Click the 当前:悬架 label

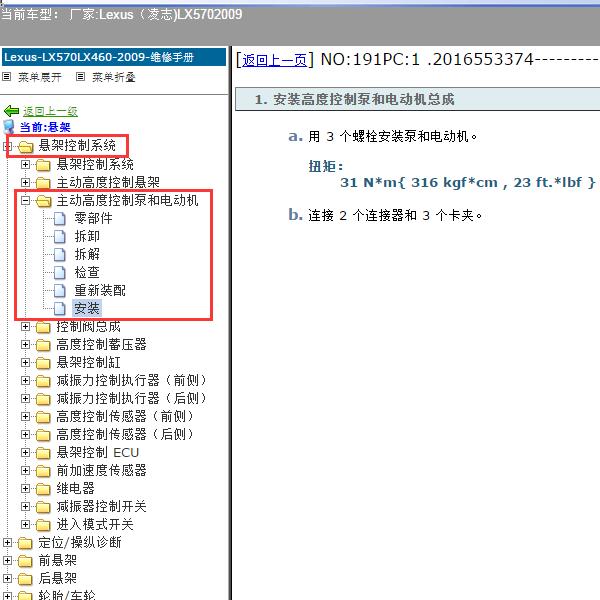[x=45, y=127]
